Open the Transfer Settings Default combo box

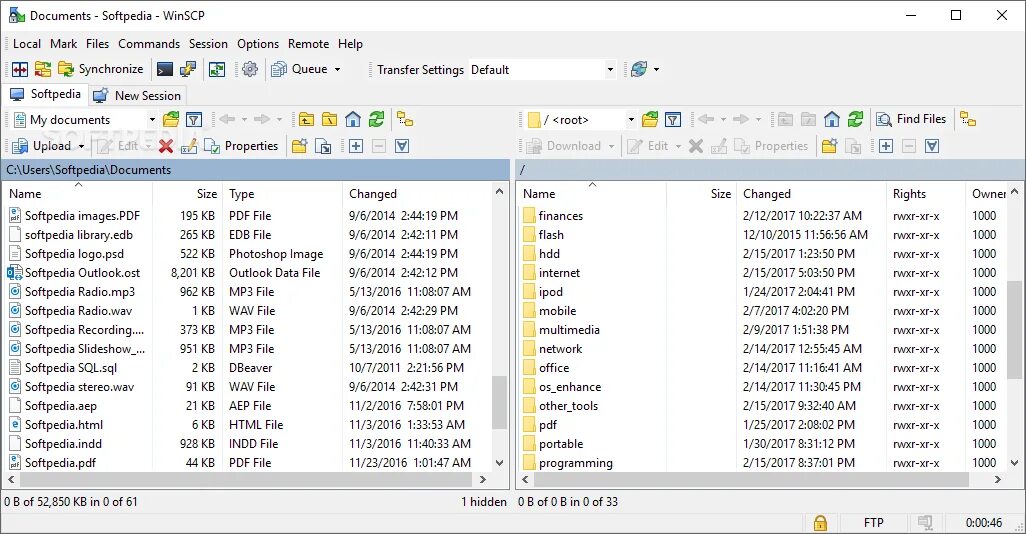(542, 70)
